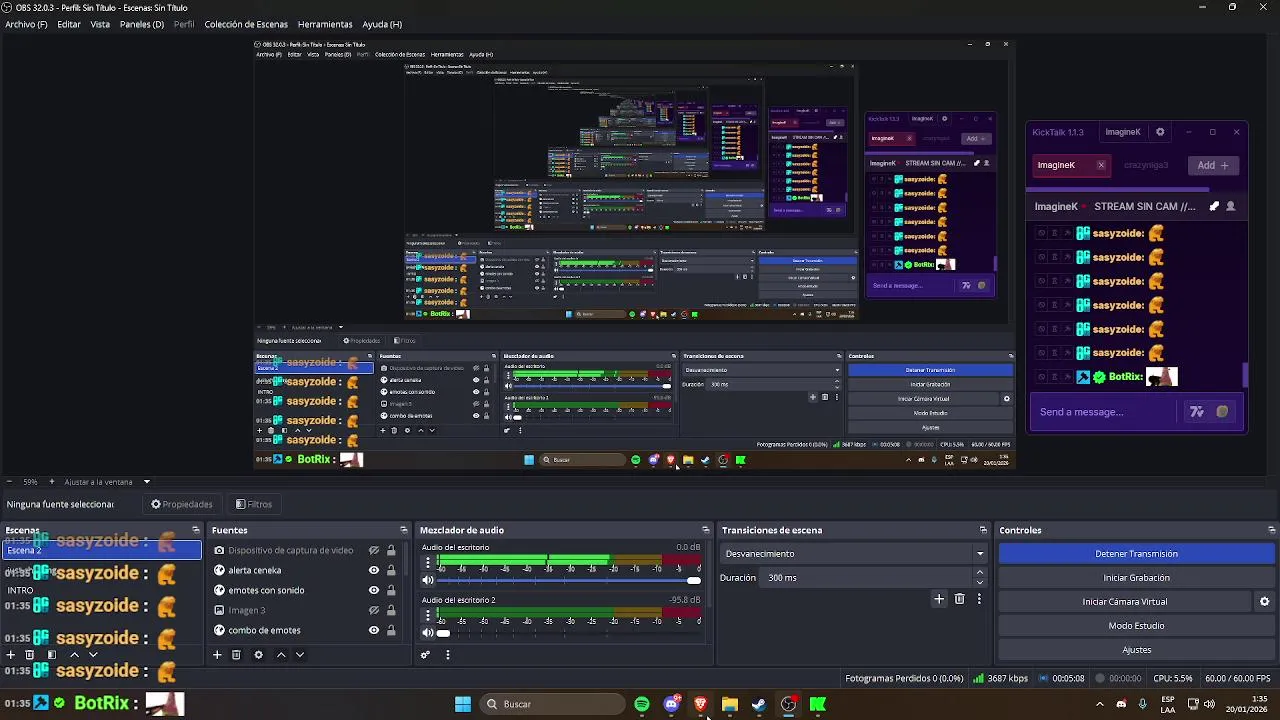
Task: Add a new source with plus
Action: (x=217, y=655)
